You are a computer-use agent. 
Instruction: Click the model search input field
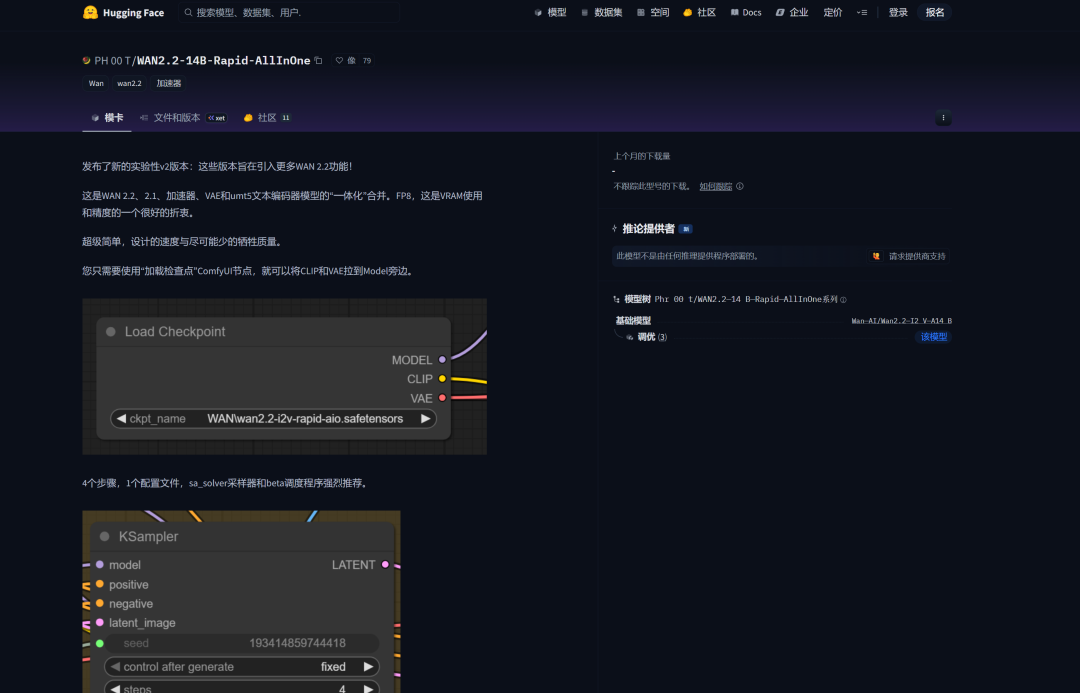point(289,12)
